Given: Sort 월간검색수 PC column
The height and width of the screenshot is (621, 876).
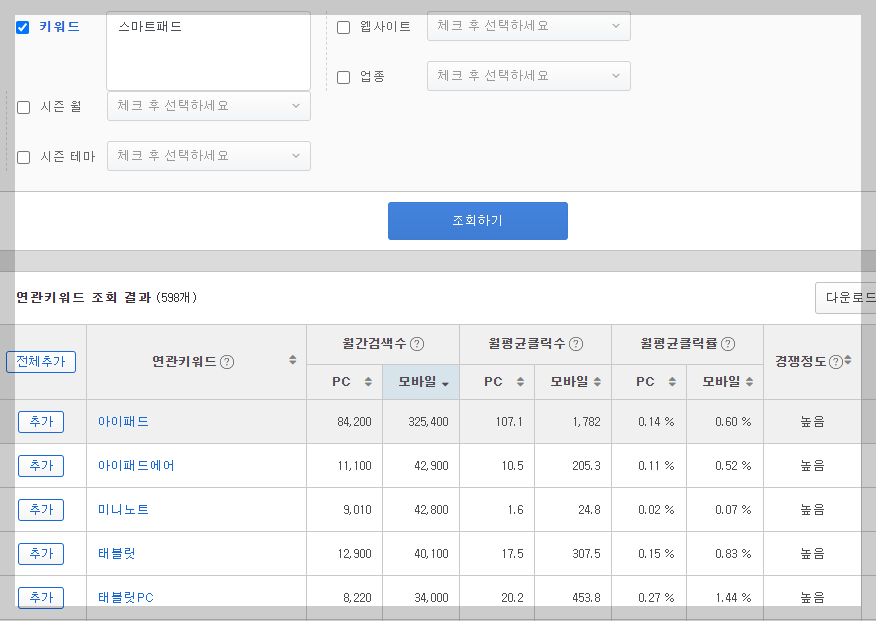Looking at the screenshot, I should 368,381.
